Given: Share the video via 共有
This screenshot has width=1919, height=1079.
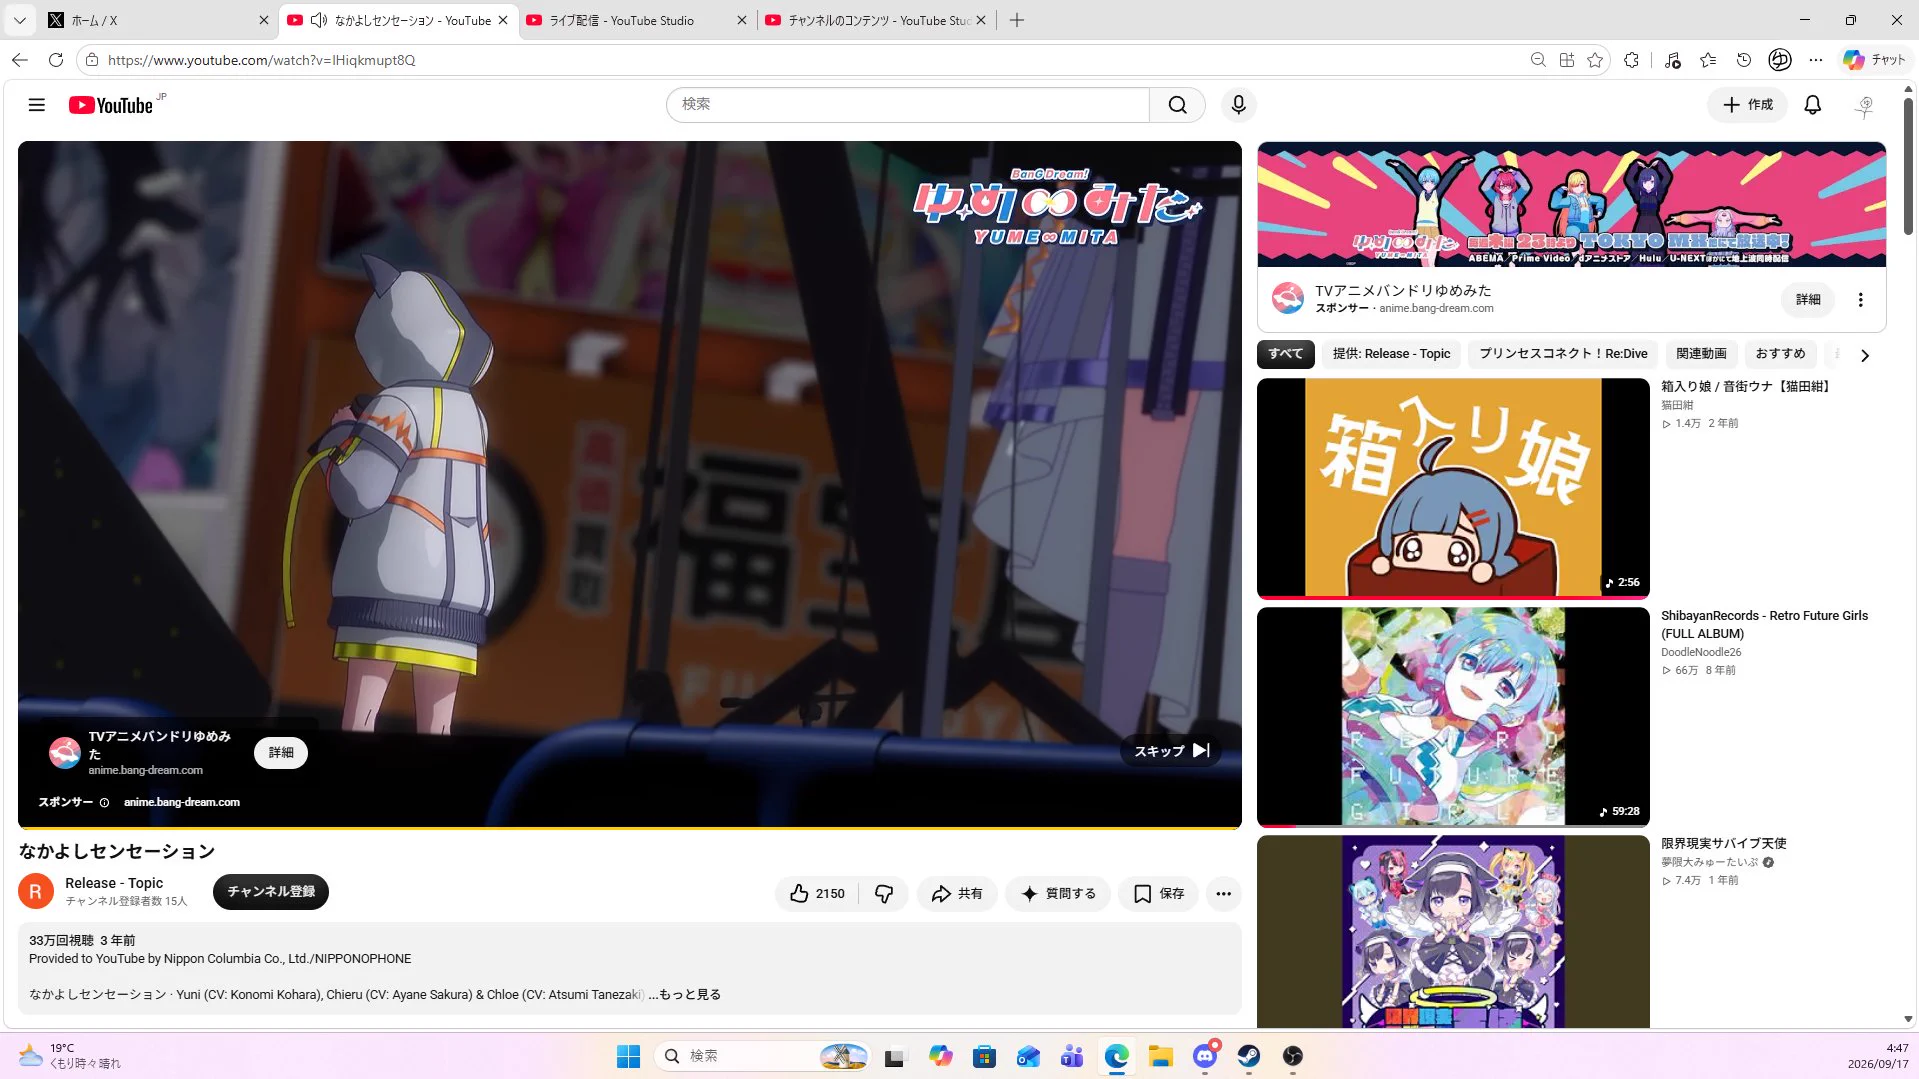Looking at the screenshot, I should click(956, 894).
